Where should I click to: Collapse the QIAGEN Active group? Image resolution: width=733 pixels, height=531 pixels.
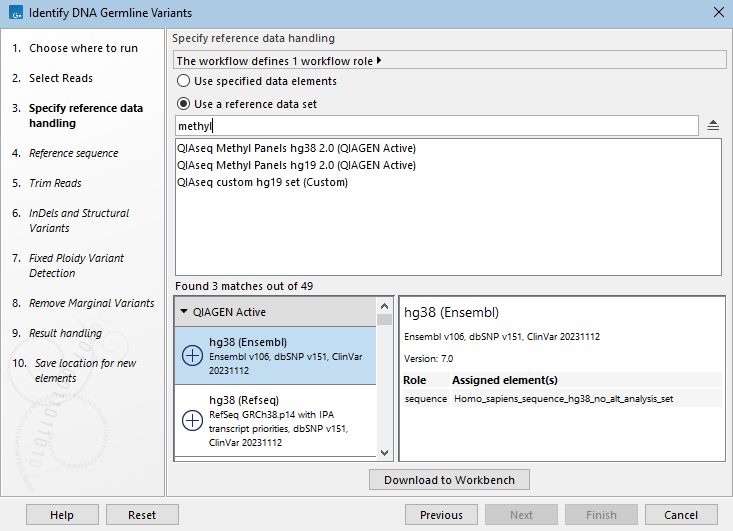(x=184, y=312)
